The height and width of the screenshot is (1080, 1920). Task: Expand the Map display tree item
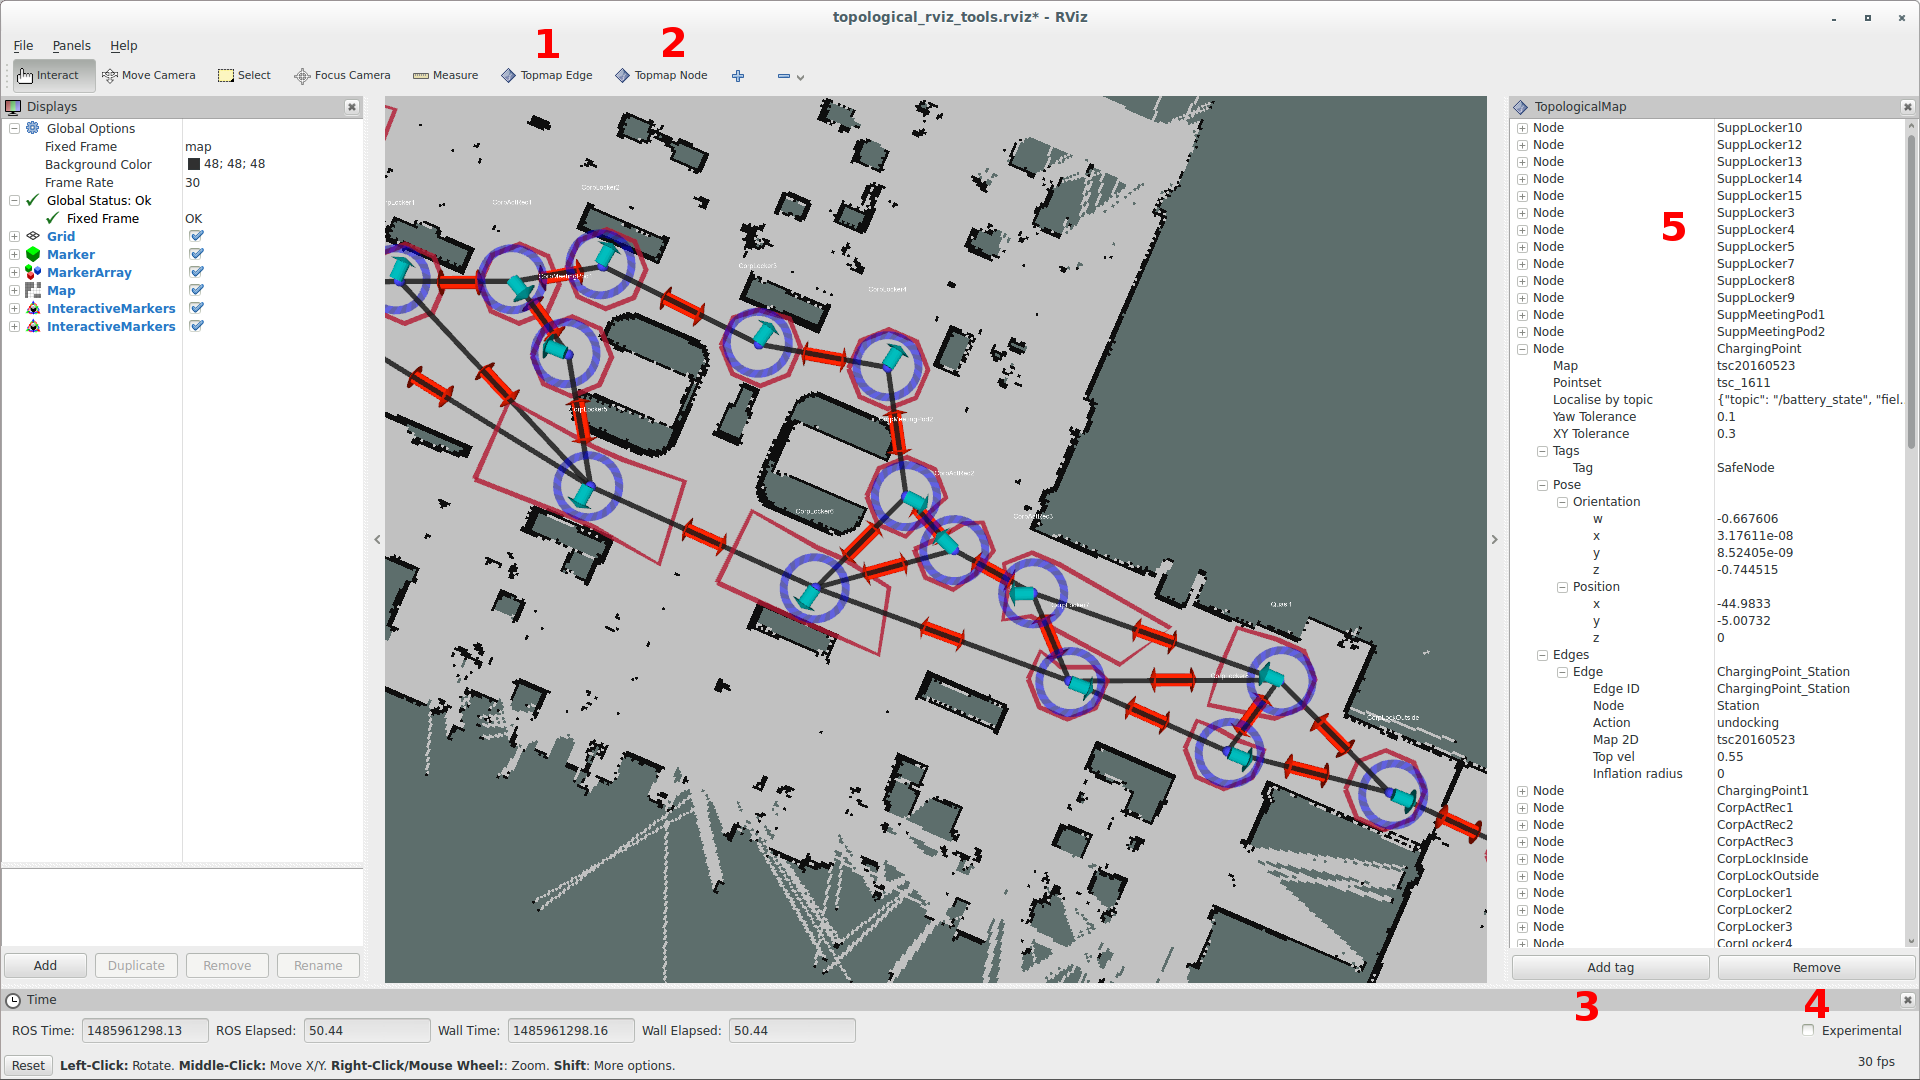14,290
